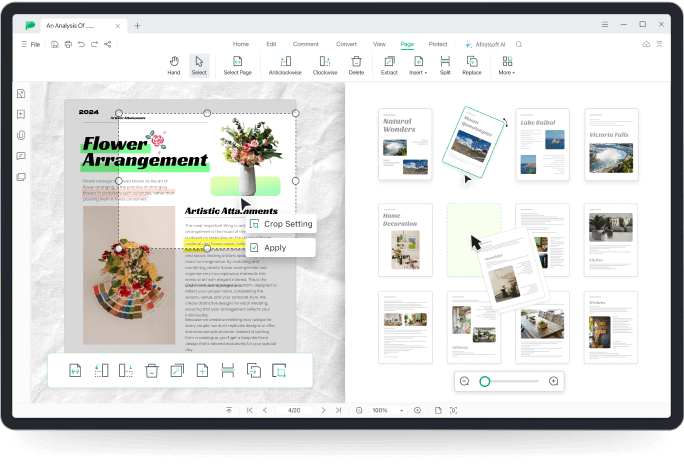Click the Extract pages icon
The height and width of the screenshot is (468, 684).
(x=389, y=65)
